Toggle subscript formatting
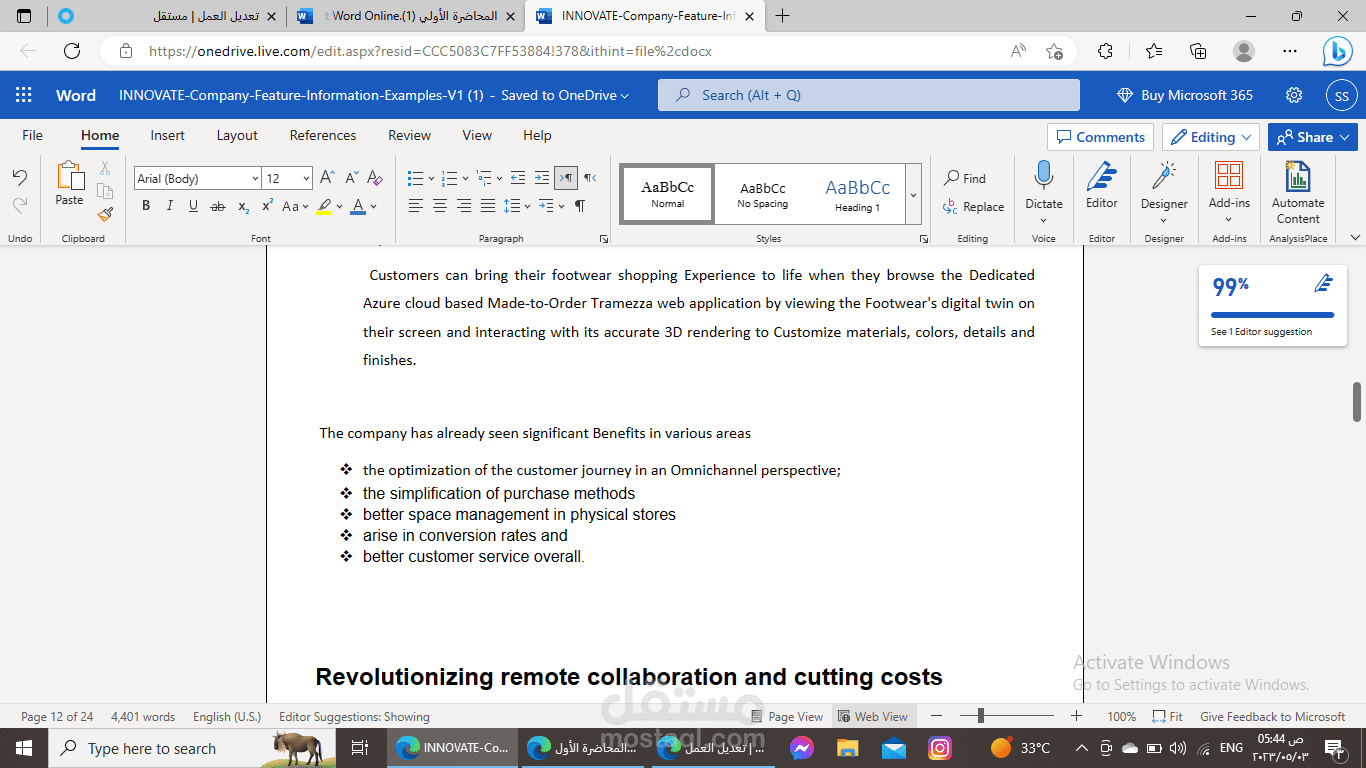The height and width of the screenshot is (768, 1366). click(x=243, y=206)
